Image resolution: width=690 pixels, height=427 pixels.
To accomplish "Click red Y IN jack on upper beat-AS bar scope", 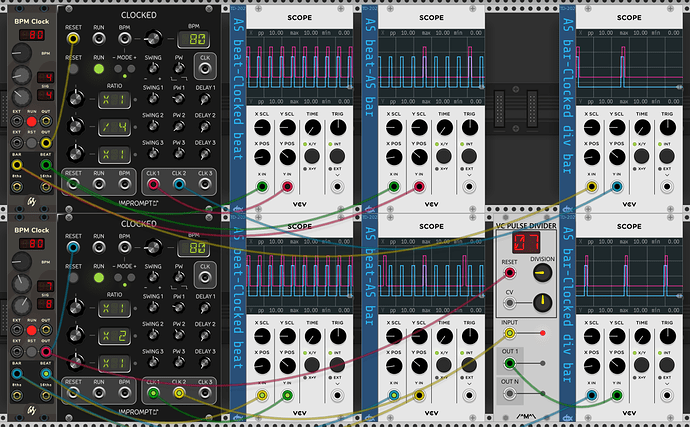I will coord(419,187).
